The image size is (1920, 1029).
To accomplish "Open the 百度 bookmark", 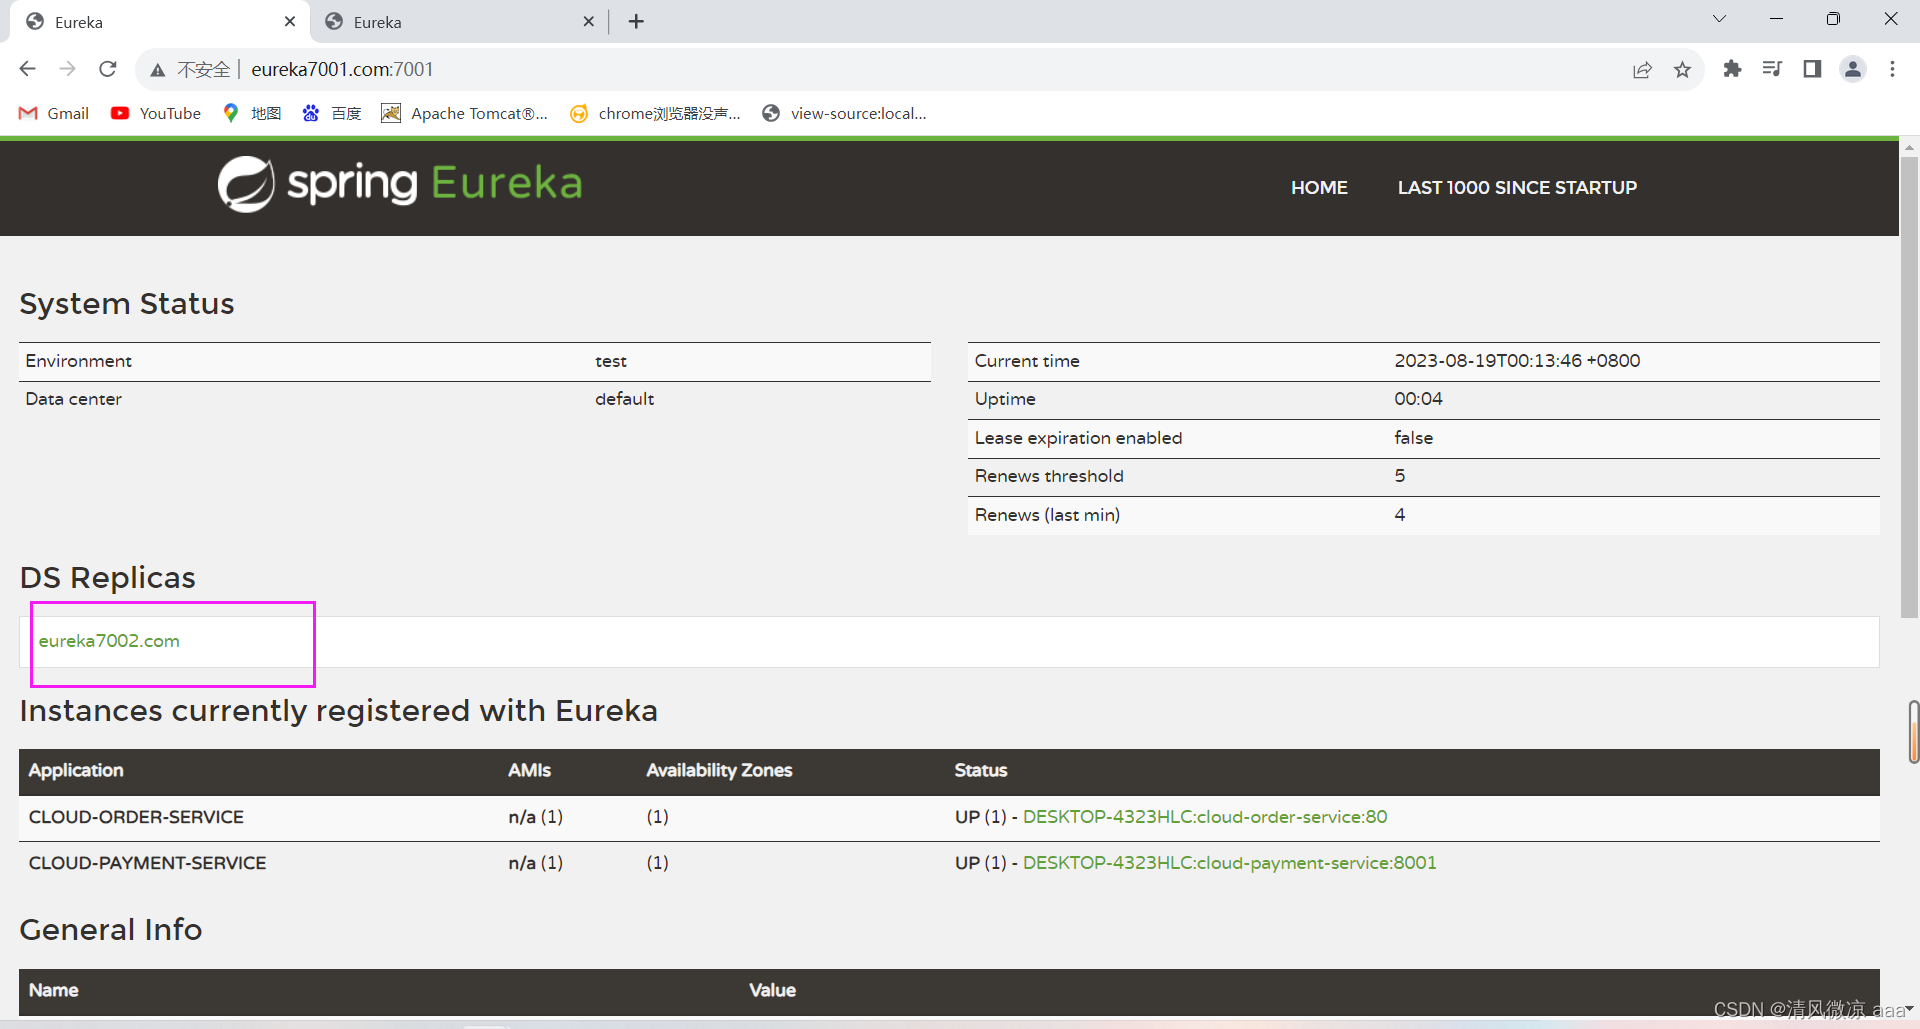I will point(332,113).
